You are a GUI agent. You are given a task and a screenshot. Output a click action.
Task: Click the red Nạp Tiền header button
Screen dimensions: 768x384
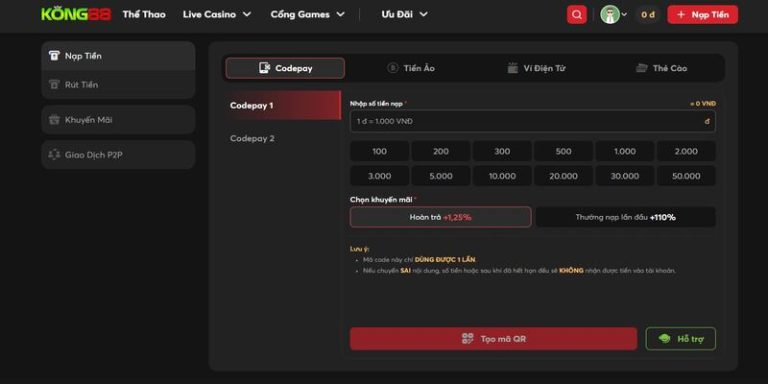click(x=702, y=15)
